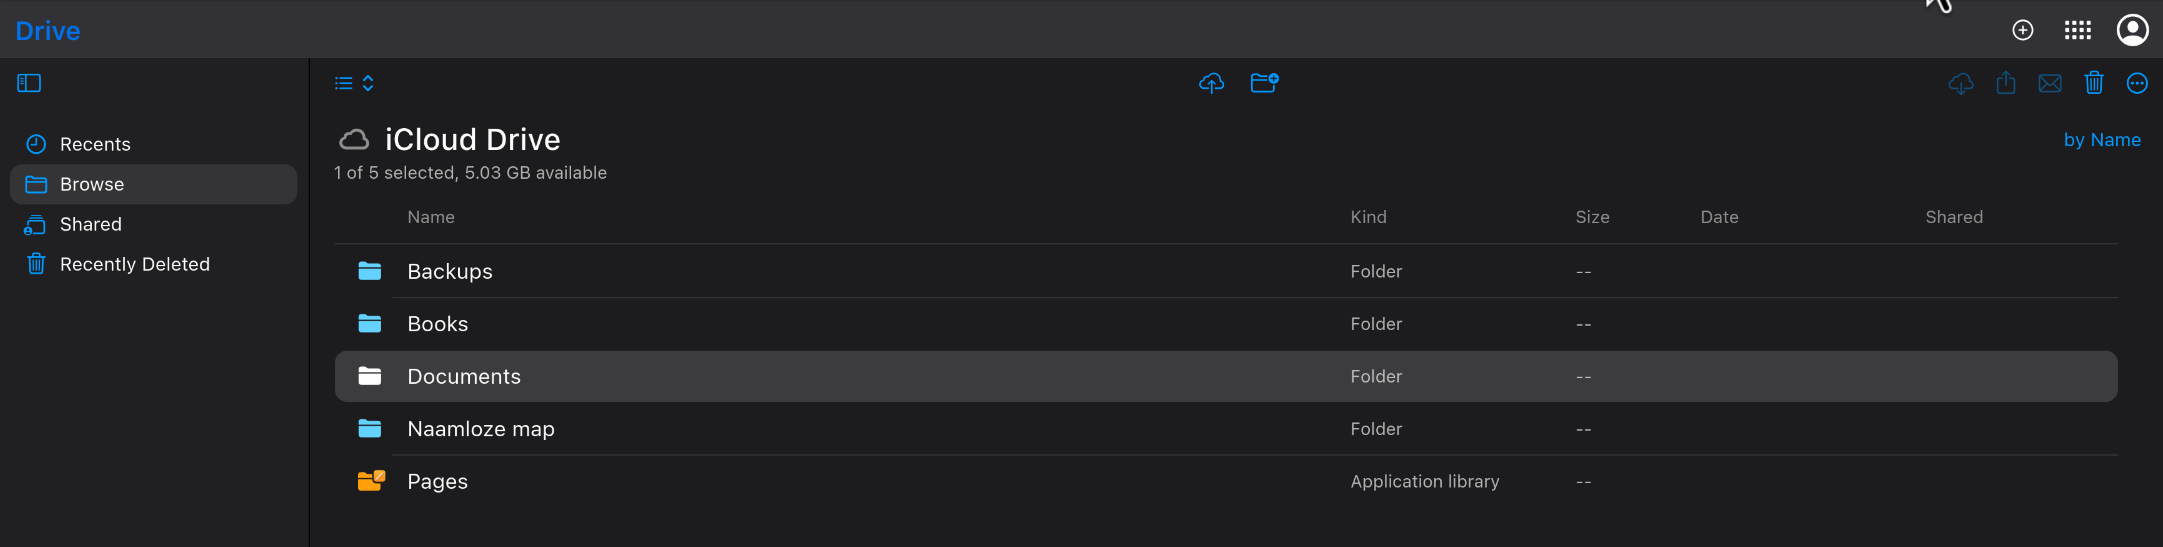Share the selected item via share icon
This screenshot has height=547, width=2163.
point(2006,83)
